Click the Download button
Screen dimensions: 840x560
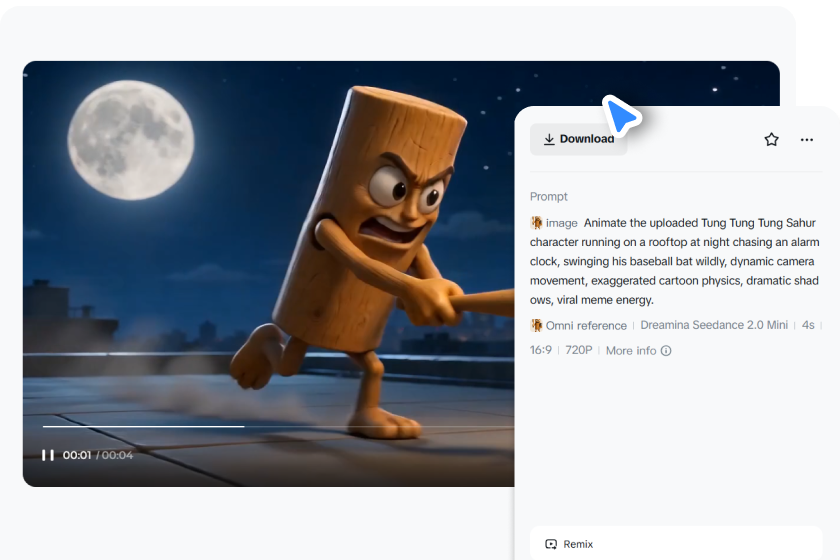tap(578, 139)
